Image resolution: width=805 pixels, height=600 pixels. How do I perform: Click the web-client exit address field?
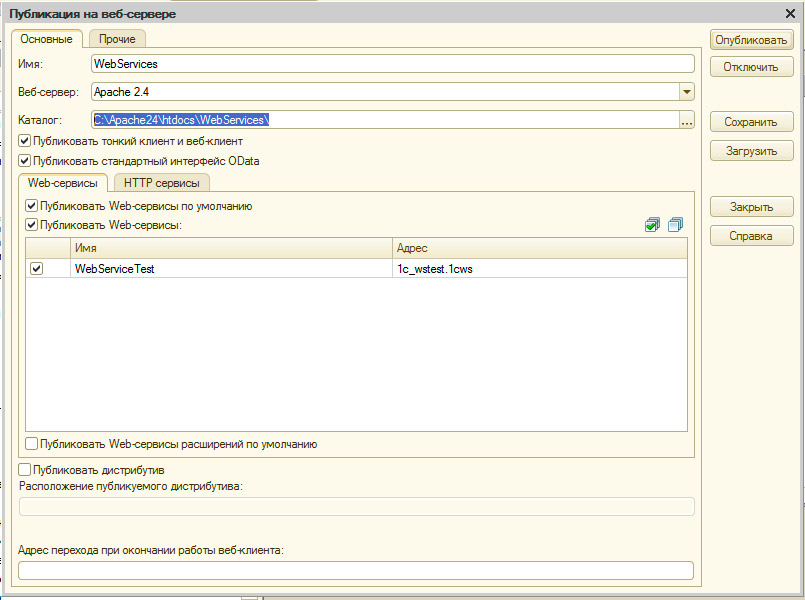pyautogui.click(x=356, y=571)
